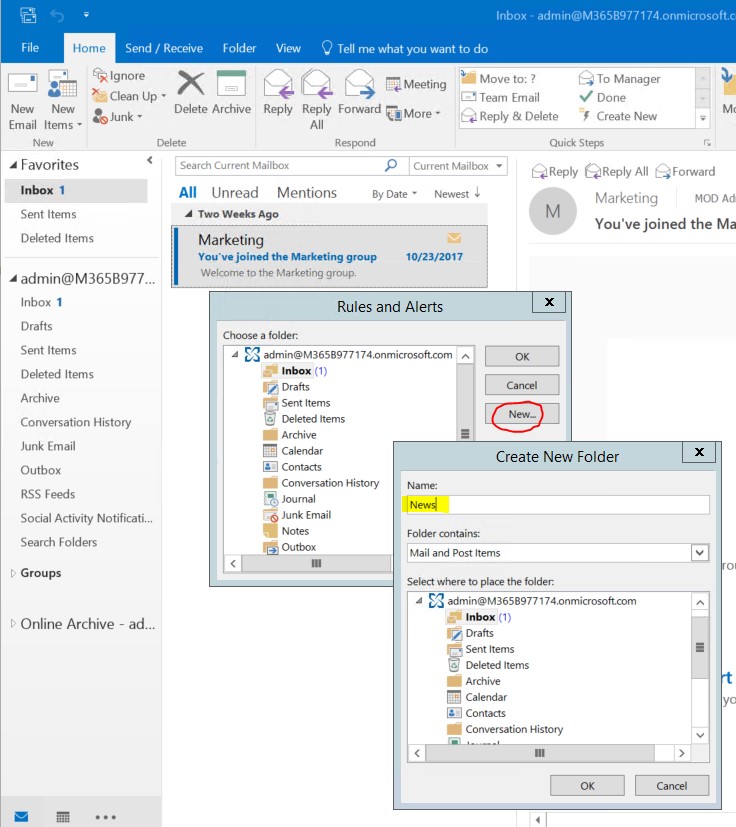736x827 pixels.
Task: Collapse the Favorites section
Action: click(x=13, y=165)
